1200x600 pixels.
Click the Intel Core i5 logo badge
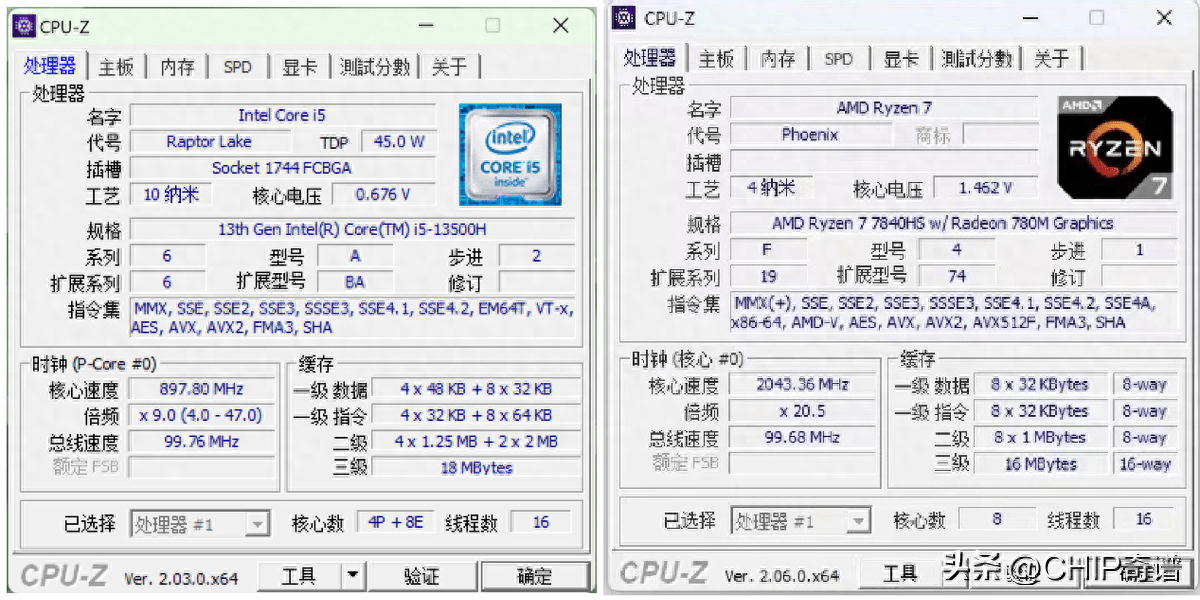[x=510, y=155]
